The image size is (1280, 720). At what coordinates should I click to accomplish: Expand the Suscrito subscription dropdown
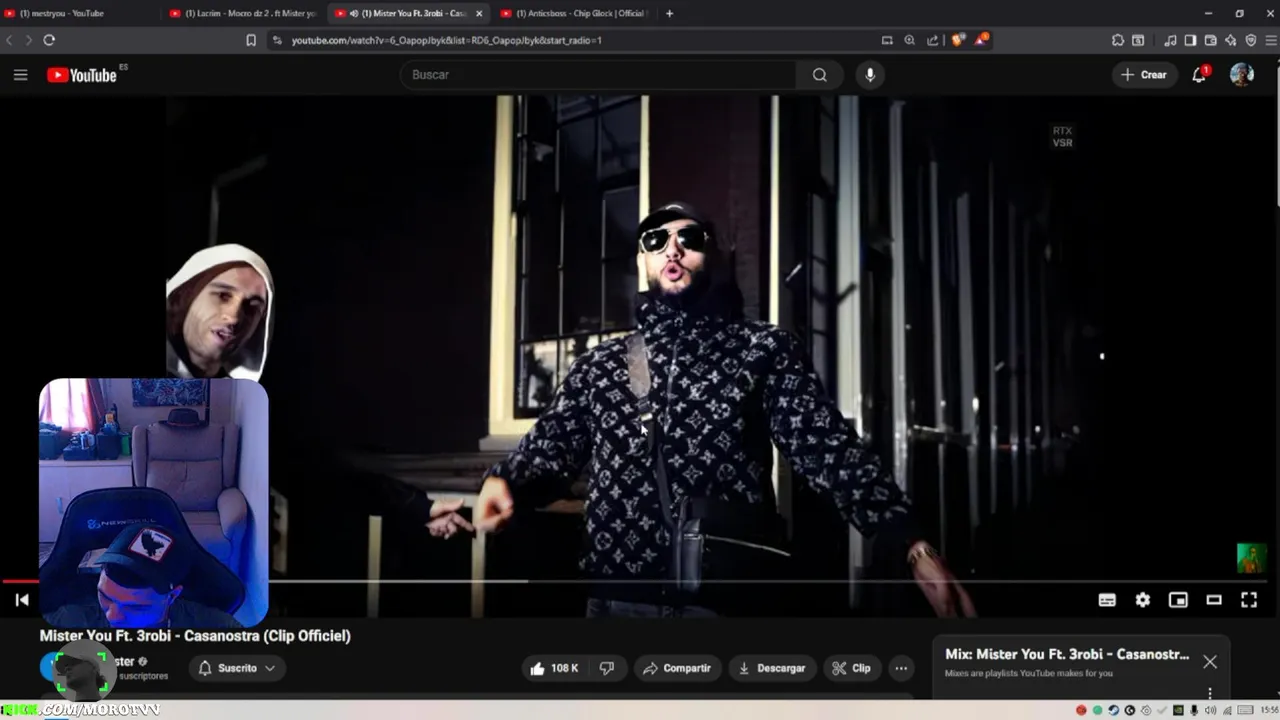point(237,668)
